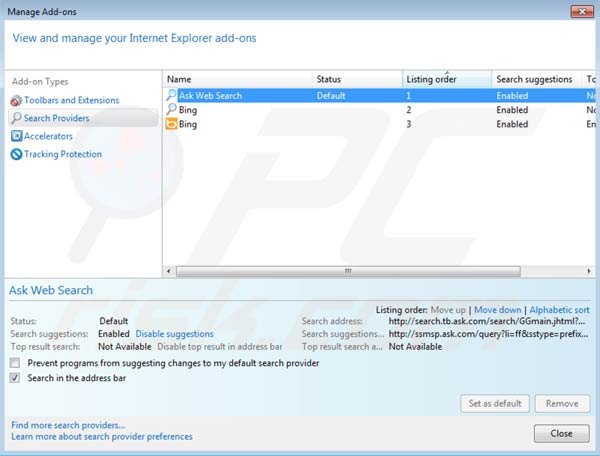Click the Tracking Protection blocked-circle icon

16,154
